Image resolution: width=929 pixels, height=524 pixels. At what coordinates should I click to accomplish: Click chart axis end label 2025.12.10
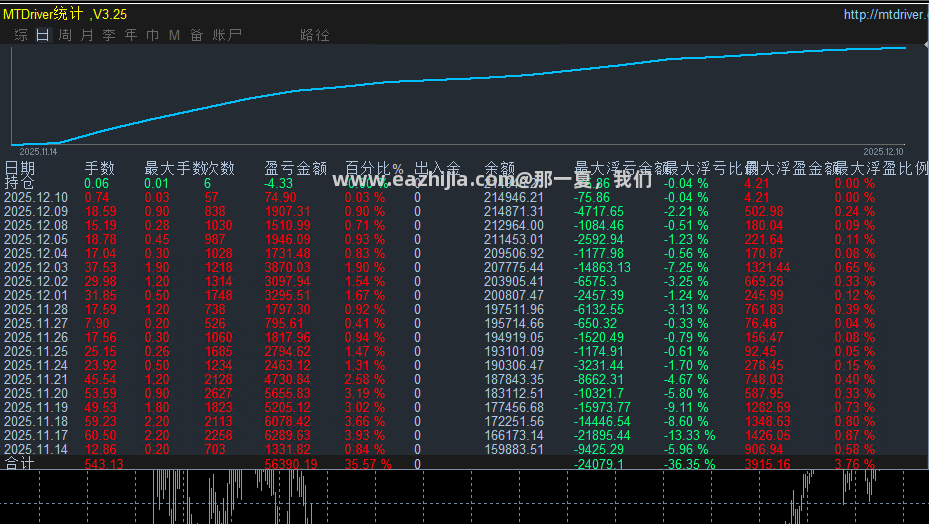pyautogui.click(x=883, y=152)
